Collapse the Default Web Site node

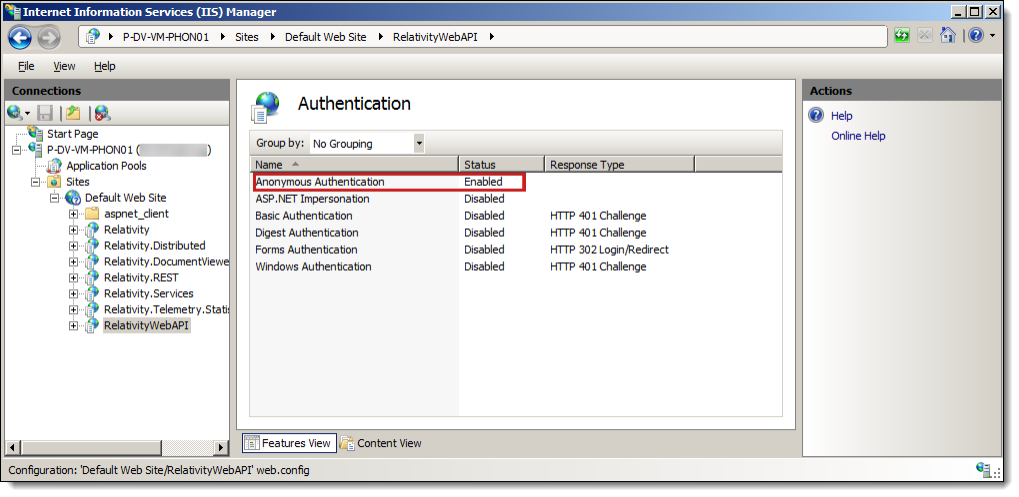pyautogui.click(x=54, y=198)
